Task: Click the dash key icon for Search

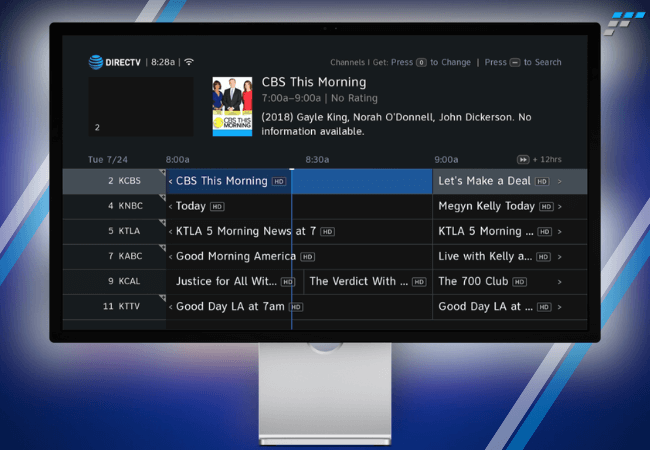Action: click(x=515, y=63)
